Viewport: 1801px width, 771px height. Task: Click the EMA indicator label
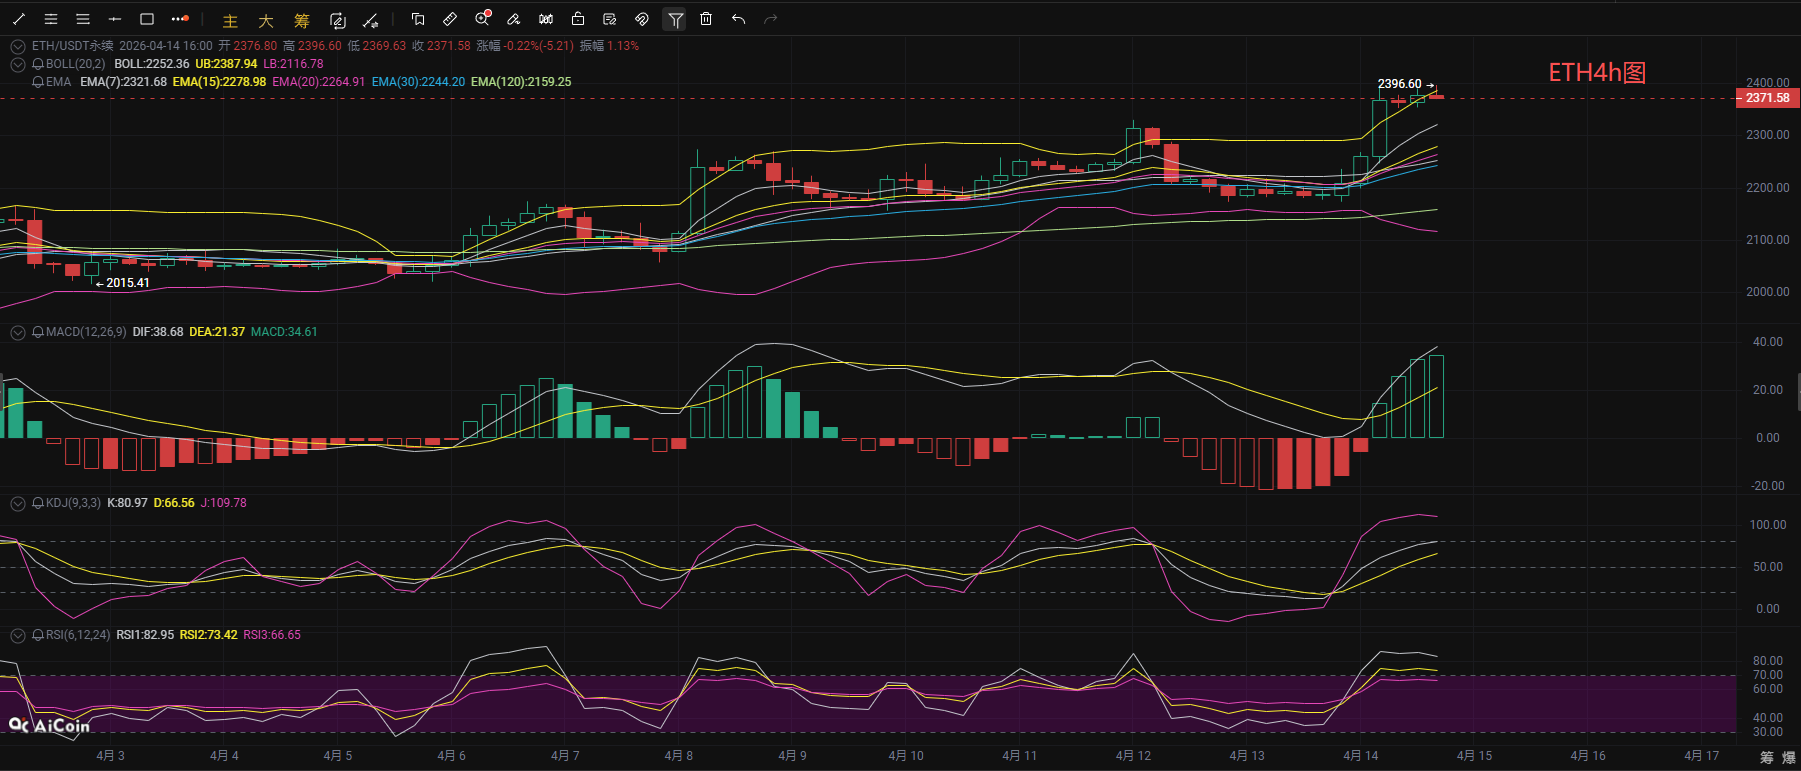tap(58, 82)
